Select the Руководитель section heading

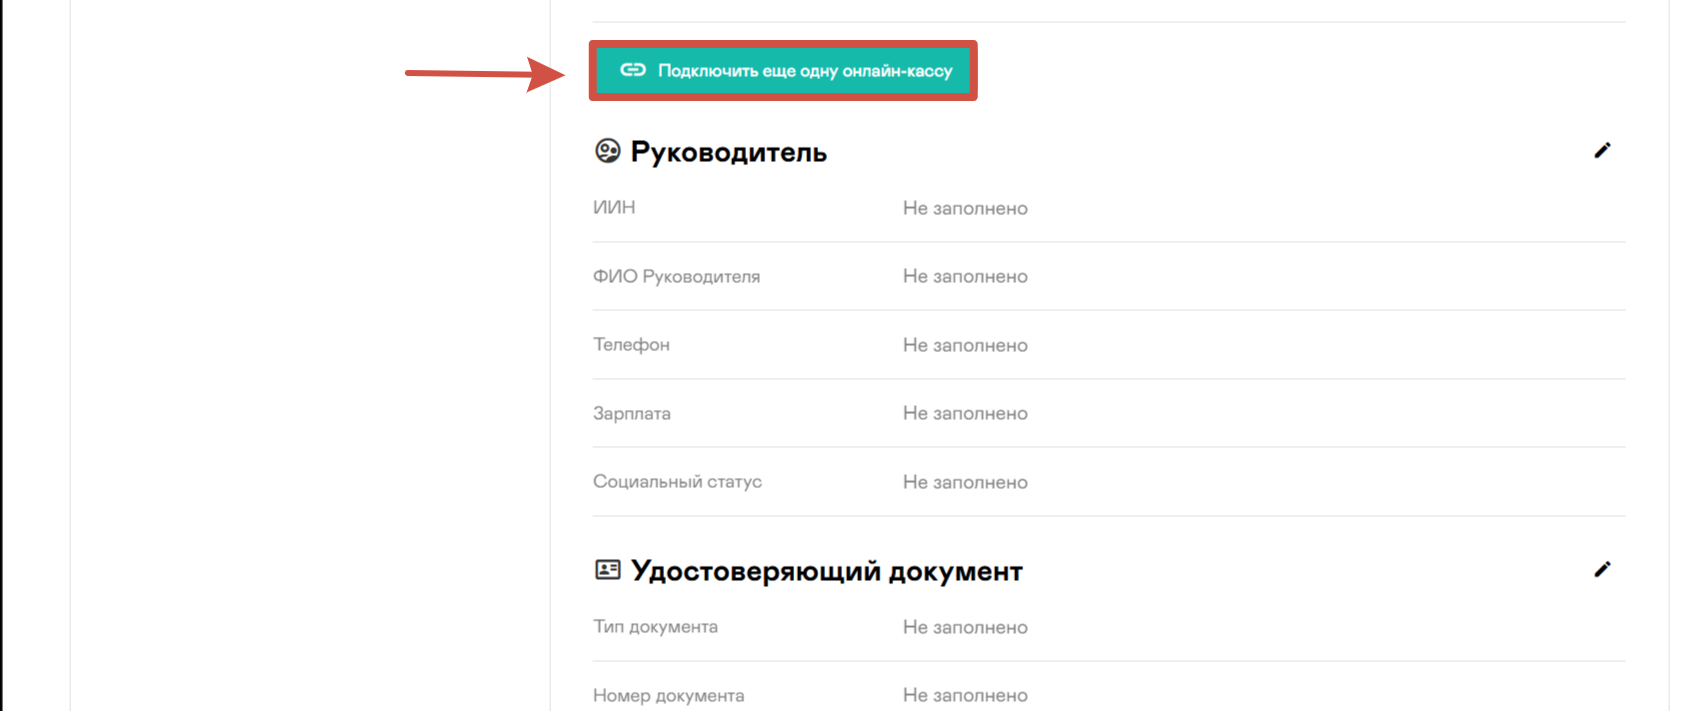[x=729, y=152]
